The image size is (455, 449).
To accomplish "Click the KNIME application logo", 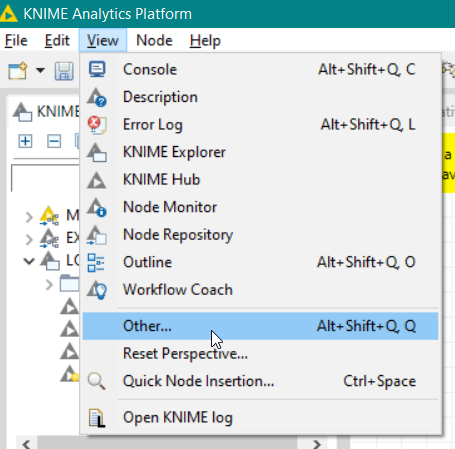I will (x=9, y=14).
